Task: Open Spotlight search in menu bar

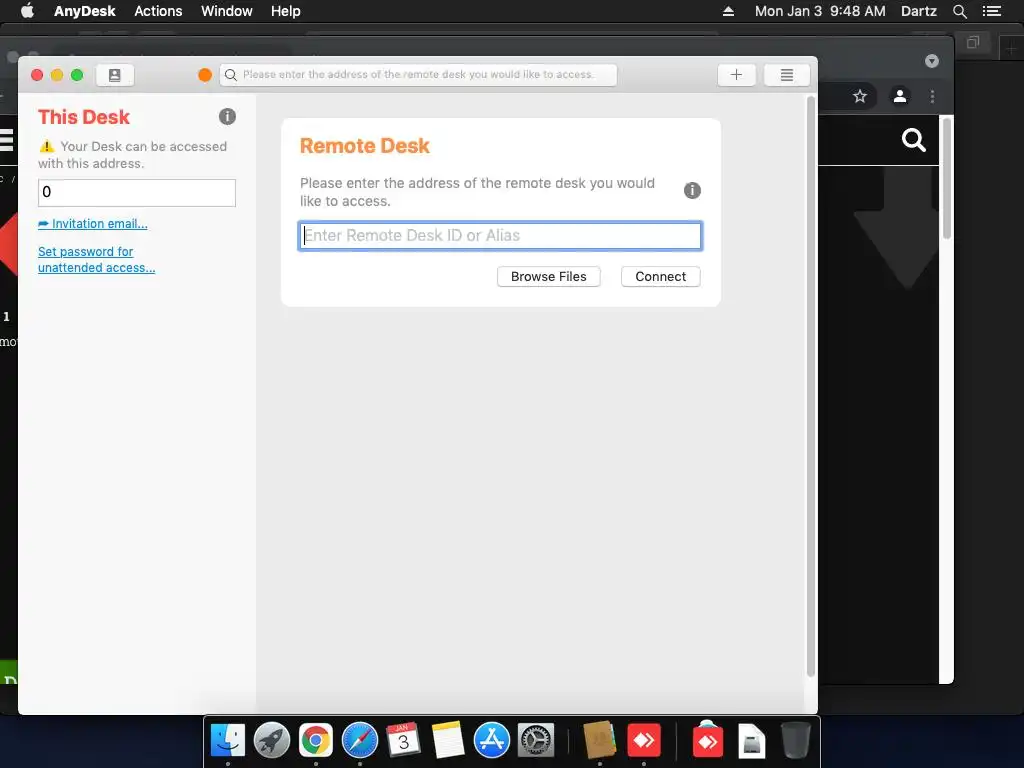Action: pos(959,11)
